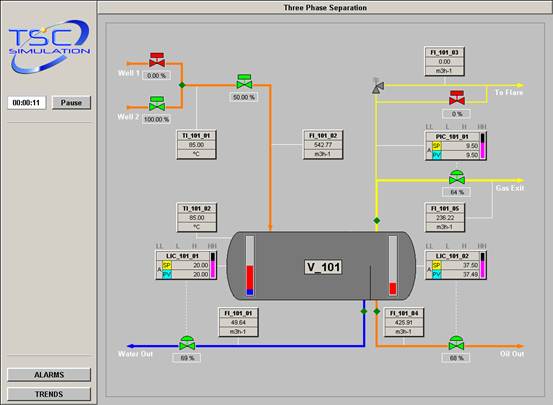553x405 pixels.
Task: Click the cyan PV tag in LIC_101_02
Action: click(x=437, y=274)
